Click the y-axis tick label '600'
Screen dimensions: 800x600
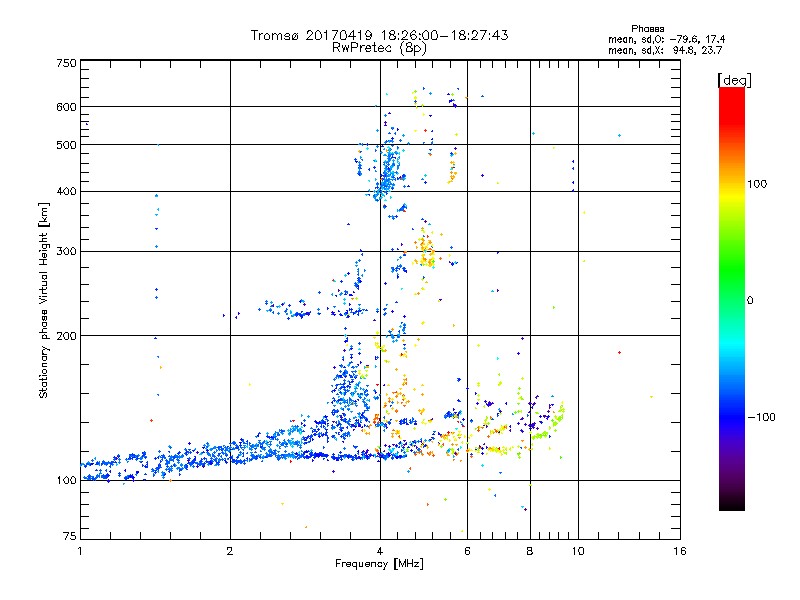tap(66, 107)
